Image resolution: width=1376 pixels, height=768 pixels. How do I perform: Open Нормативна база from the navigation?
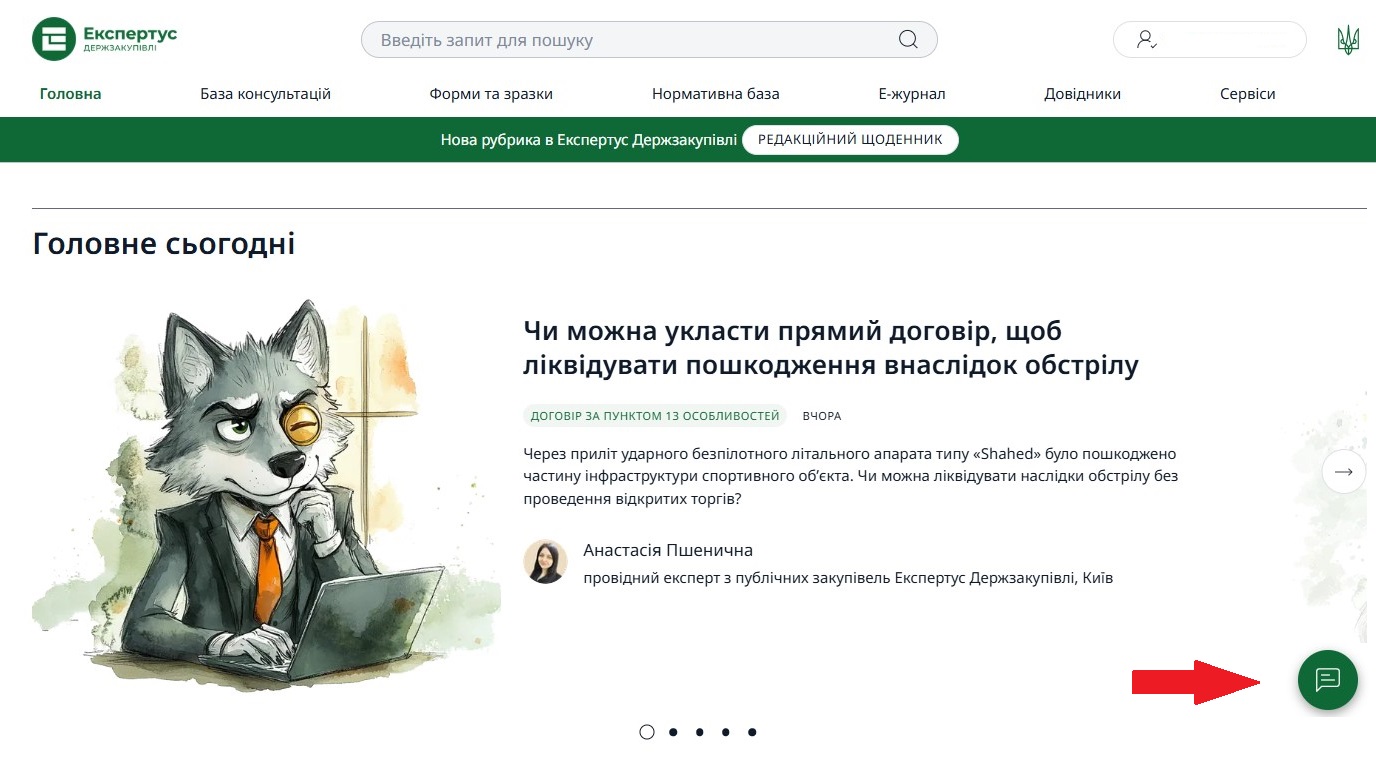[716, 93]
